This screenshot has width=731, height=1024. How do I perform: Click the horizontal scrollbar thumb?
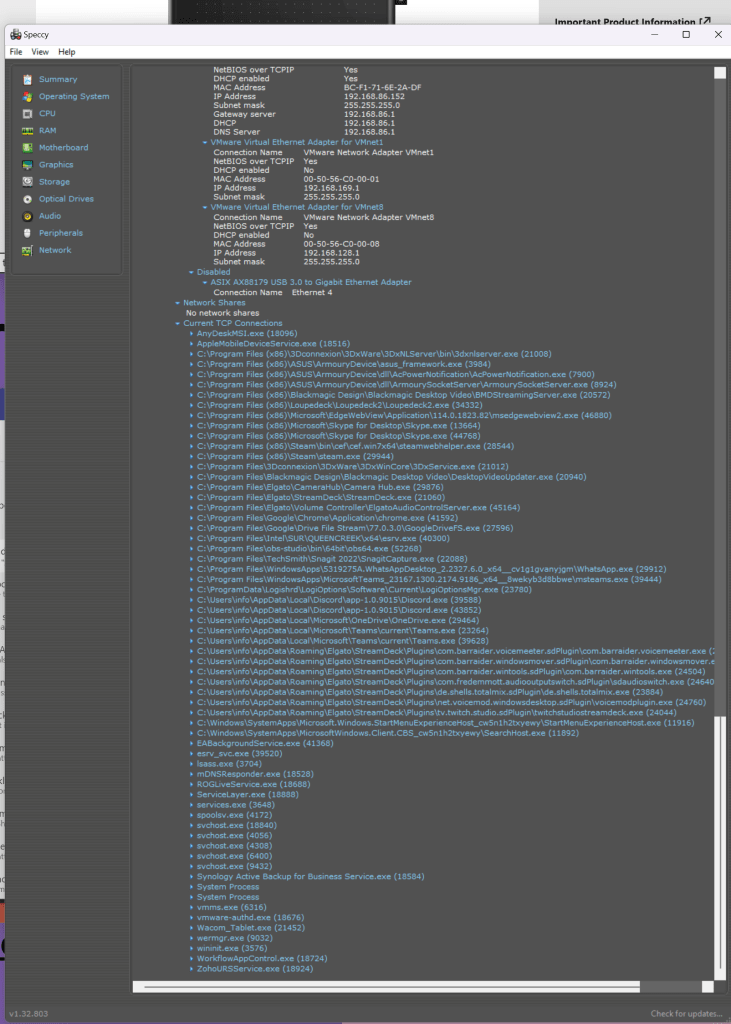(x=391, y=987)
